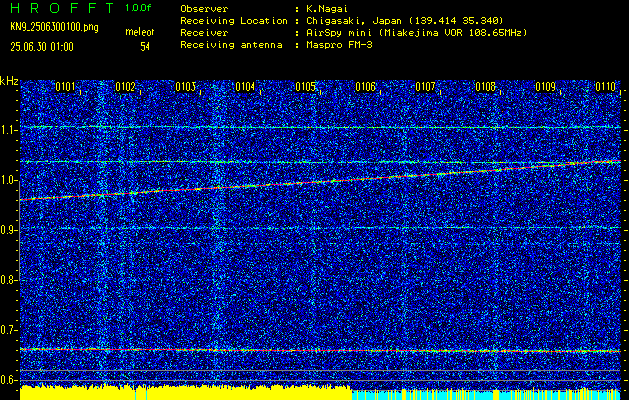
Task: Click the 0.6 kHz axis label
Action: point(8,380)
